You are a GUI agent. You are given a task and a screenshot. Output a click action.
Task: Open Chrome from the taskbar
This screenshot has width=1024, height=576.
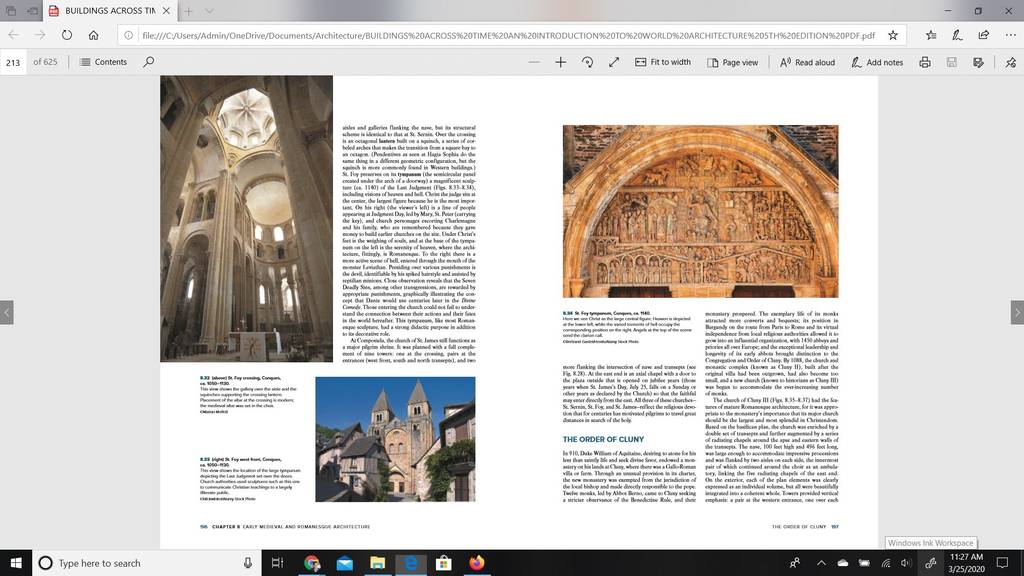[x=312, y=563]
